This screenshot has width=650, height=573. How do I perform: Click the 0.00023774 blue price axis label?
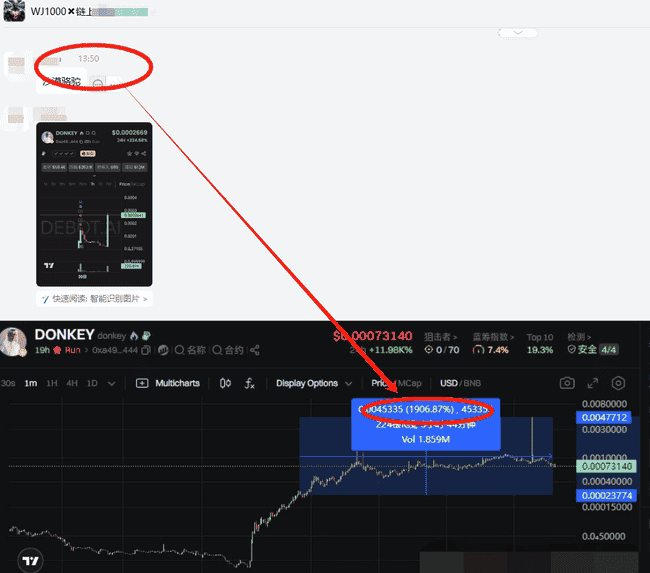[607, 495]
